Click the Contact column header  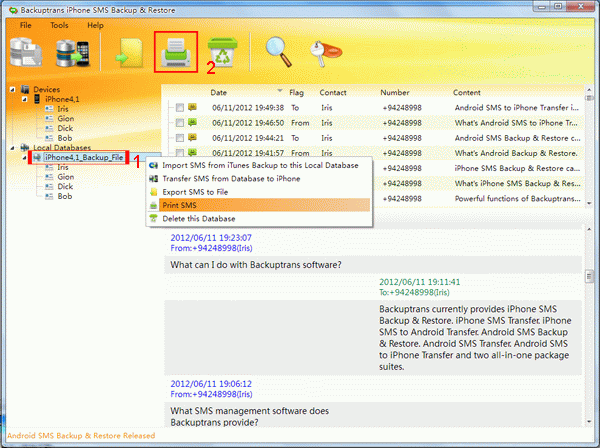click(x=333, y=92)
